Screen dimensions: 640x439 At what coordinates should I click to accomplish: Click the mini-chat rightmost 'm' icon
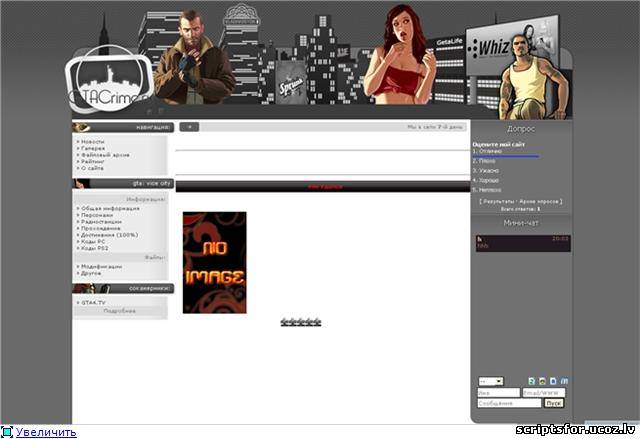tap(564, 381)
